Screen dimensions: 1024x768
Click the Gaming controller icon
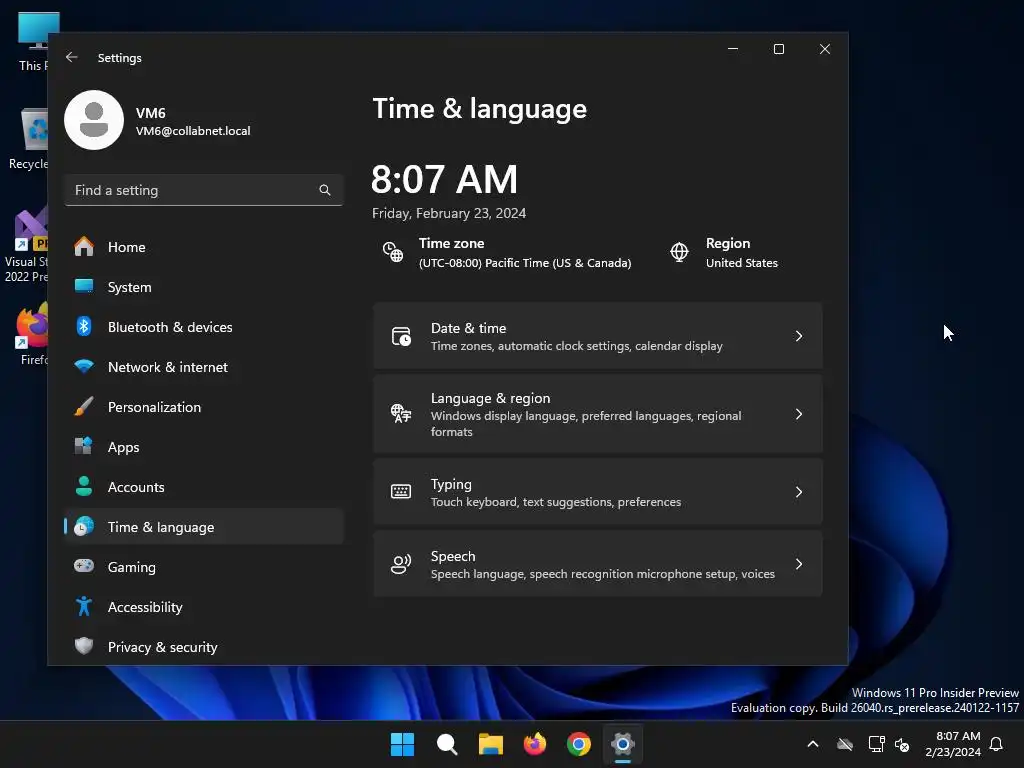click(84, 566)
